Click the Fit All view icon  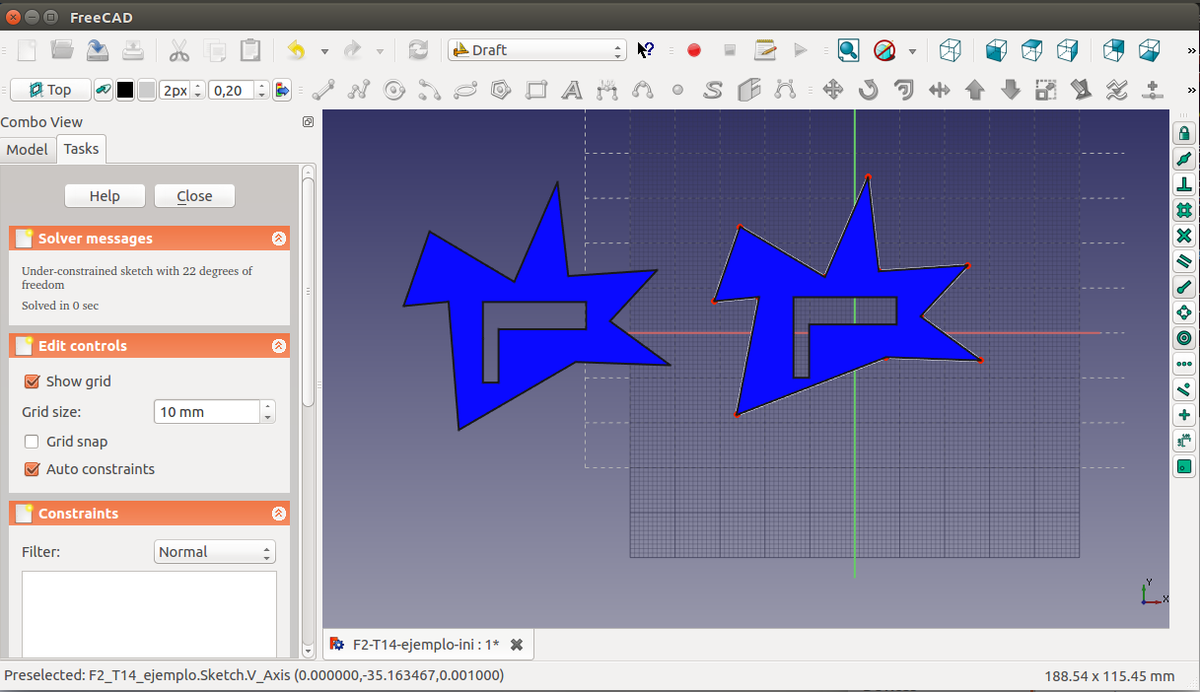(848, 50)
